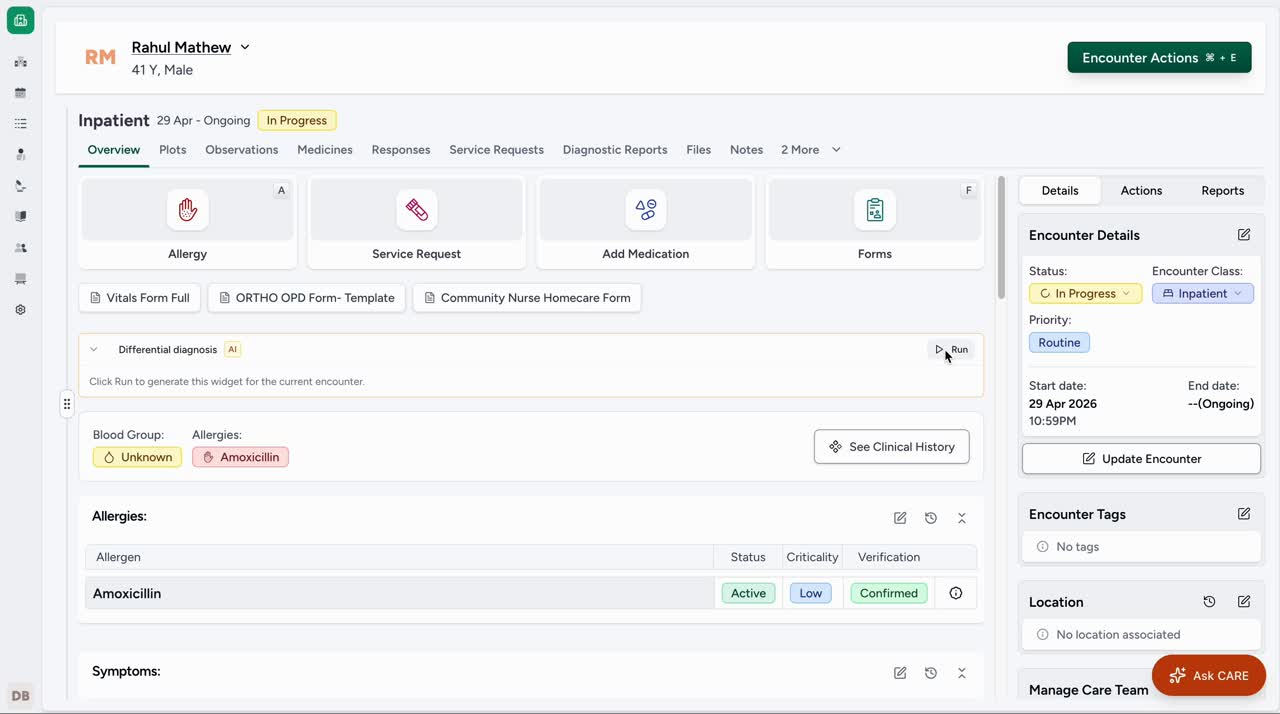Change the Inpatient encounter class dropdown
The image size is (1280, 714).
click(x=1202, y=294)
